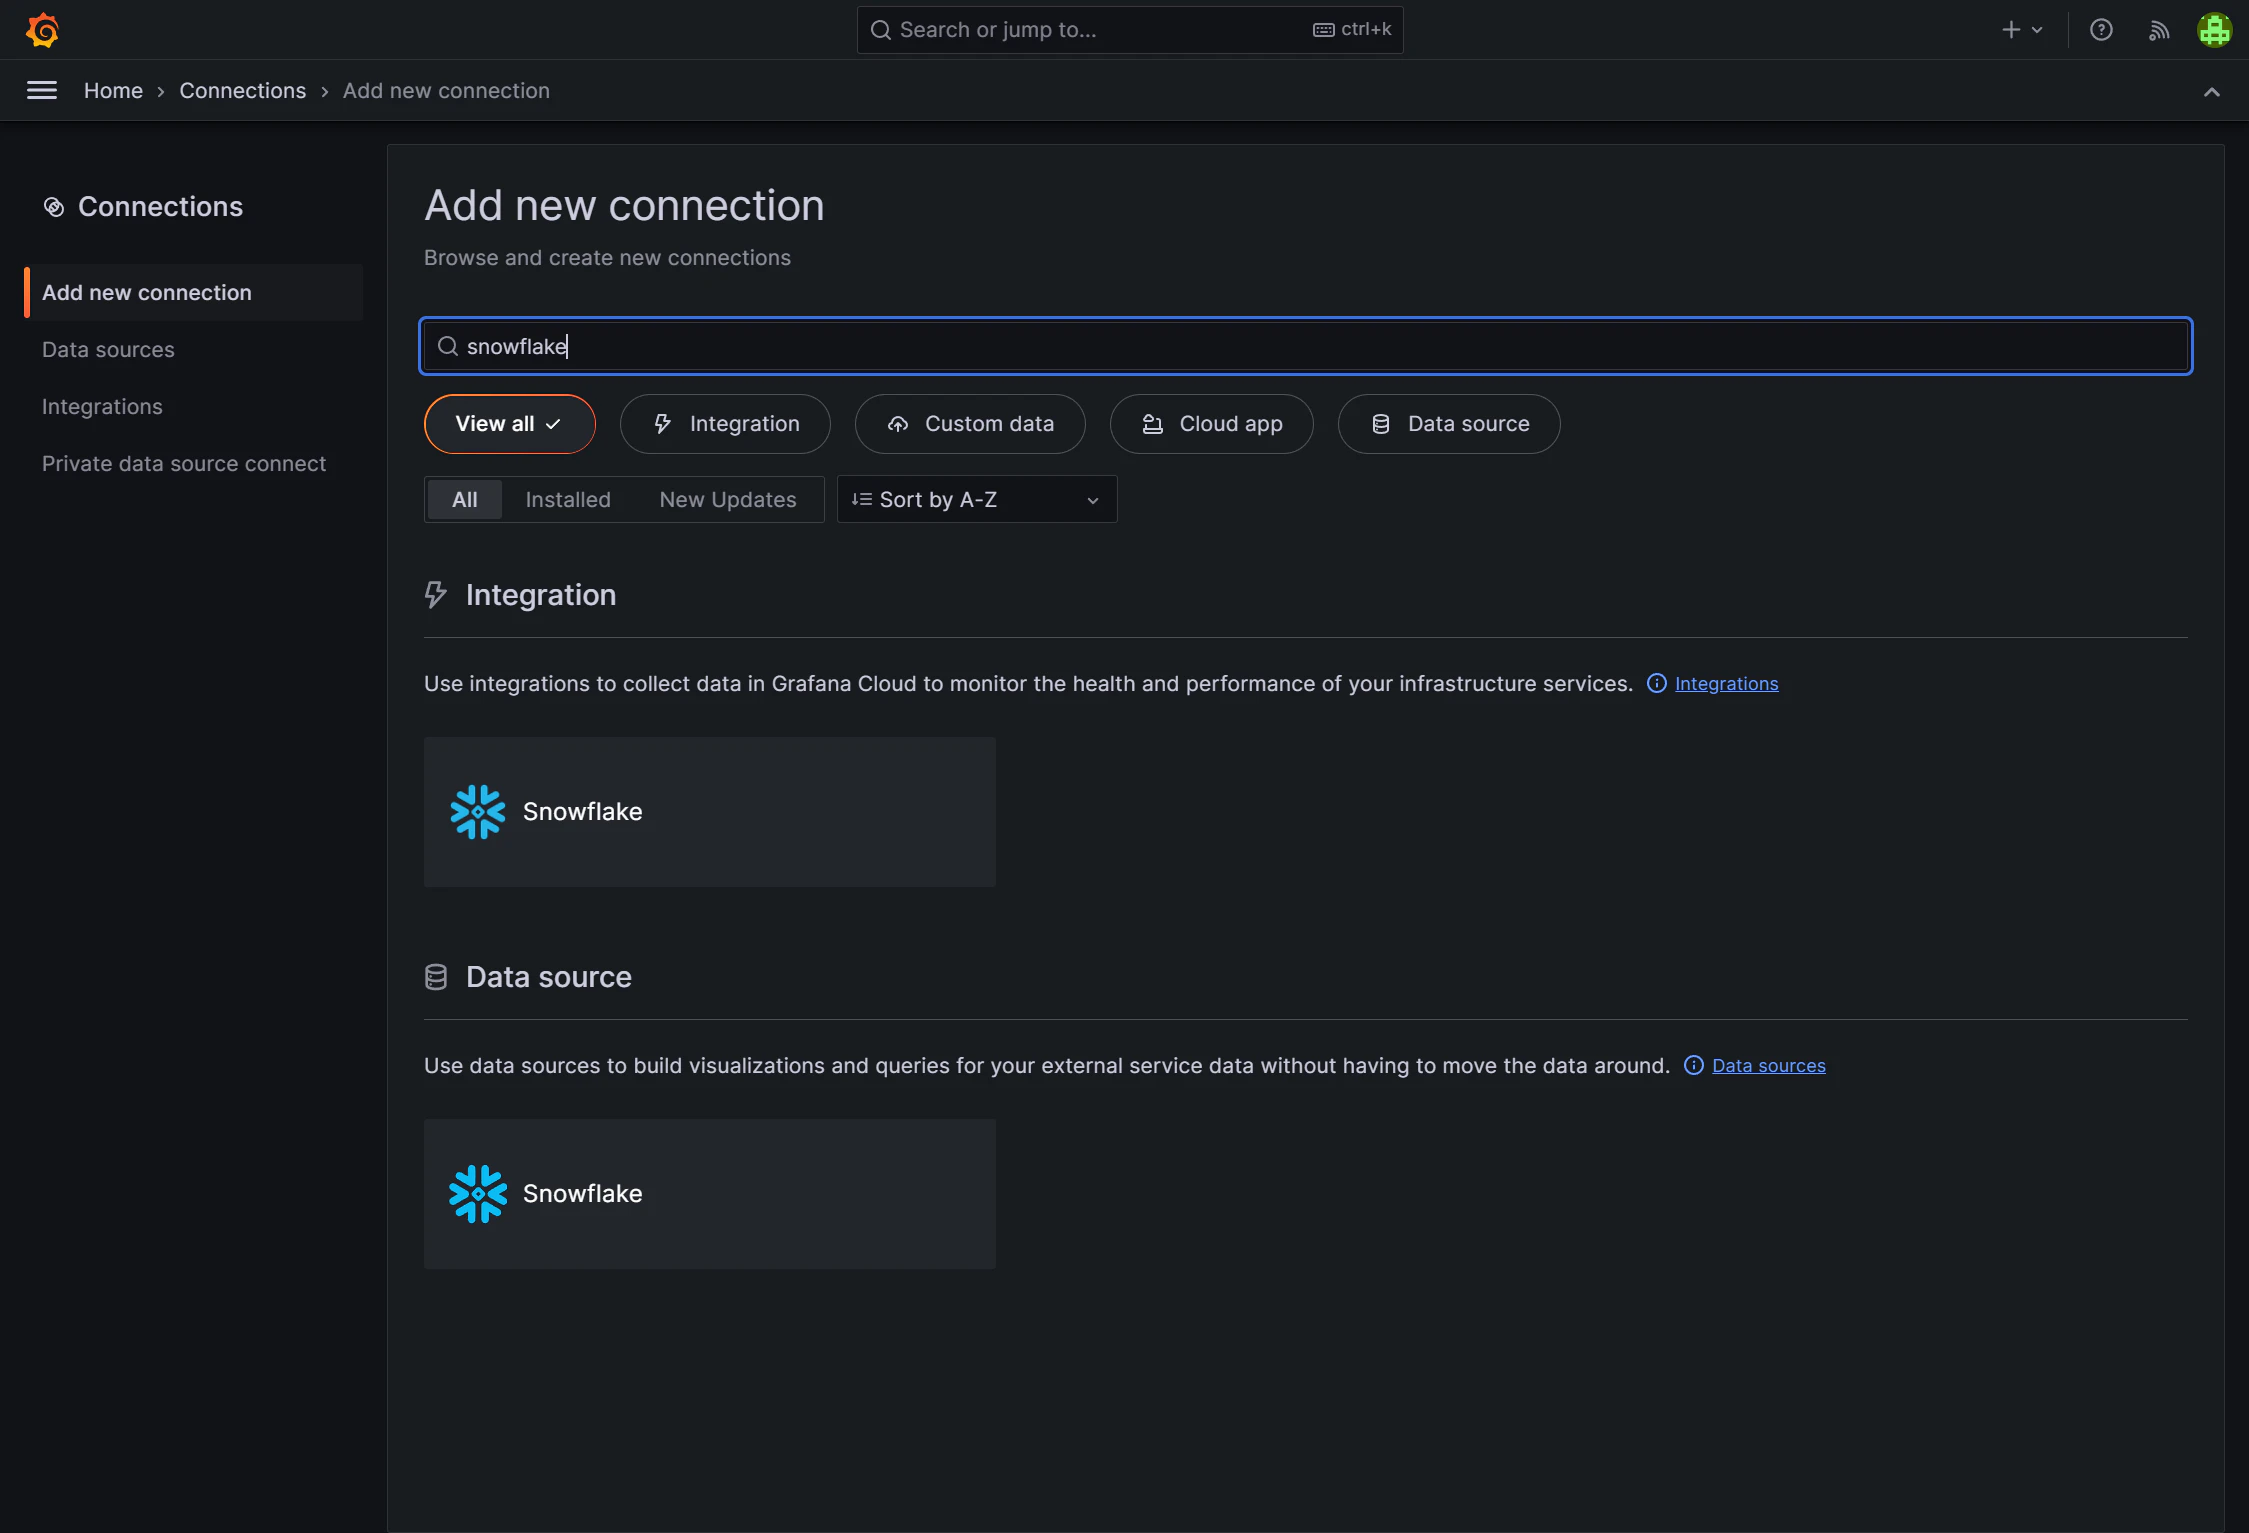2249x1533 pixels.
Task: Navigate to Connections breadcrumb
Action: [242, 90]
